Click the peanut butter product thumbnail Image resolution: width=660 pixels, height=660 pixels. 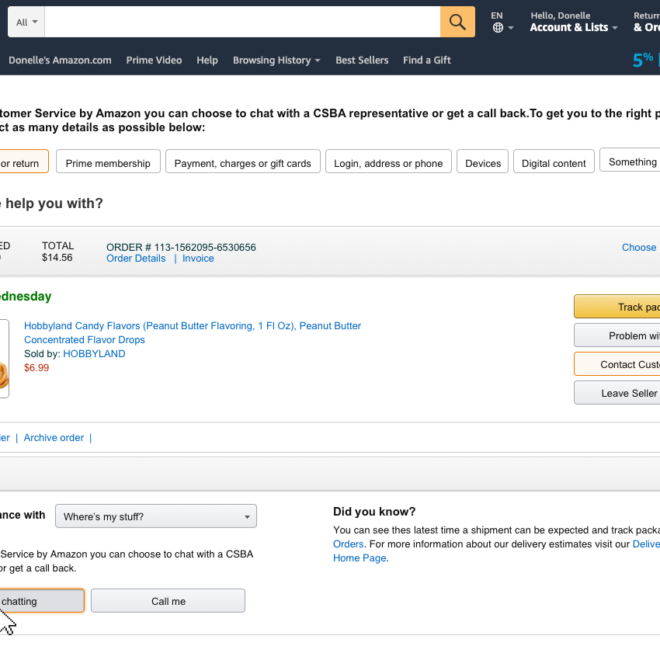(4, 359)
